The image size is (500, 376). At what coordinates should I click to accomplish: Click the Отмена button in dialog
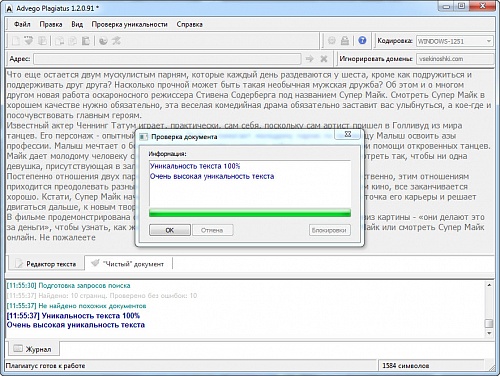coord(212,230)
